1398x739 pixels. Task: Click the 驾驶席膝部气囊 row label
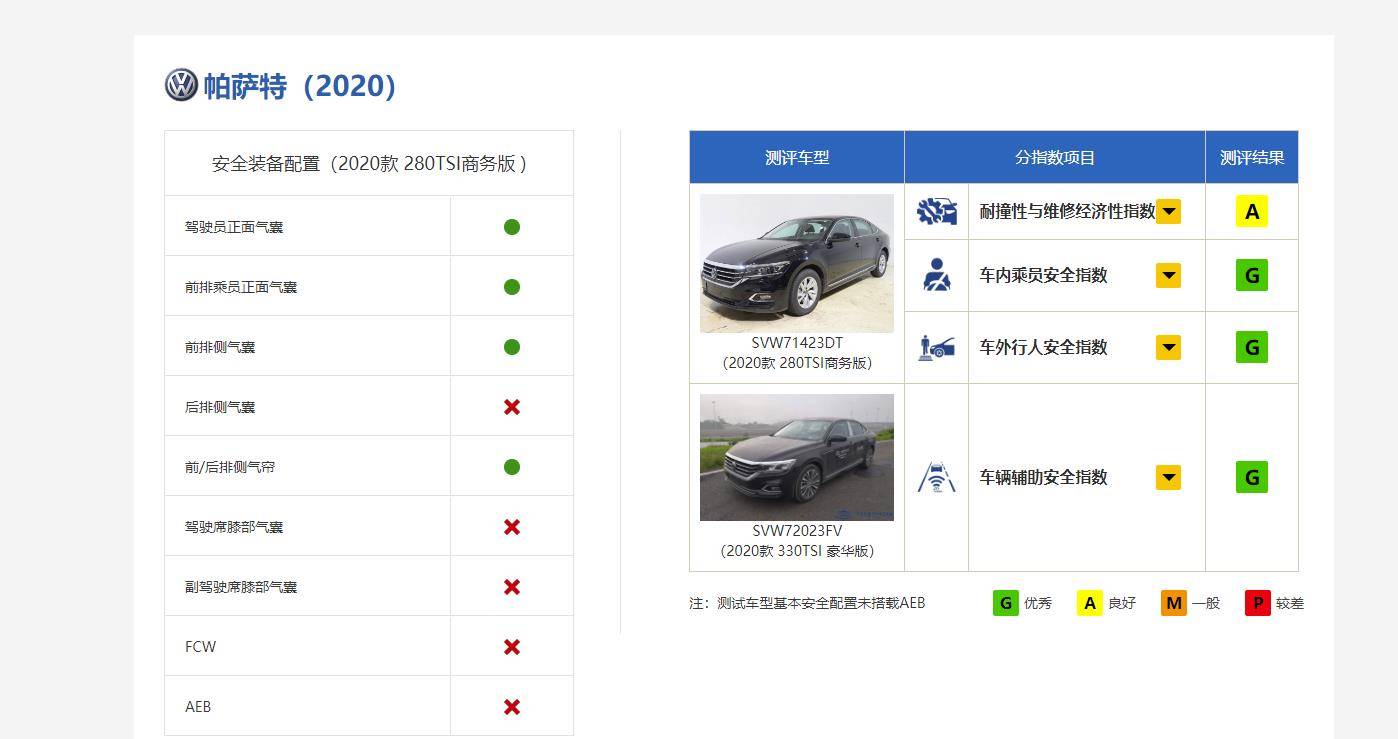click(x=234, y=527)
